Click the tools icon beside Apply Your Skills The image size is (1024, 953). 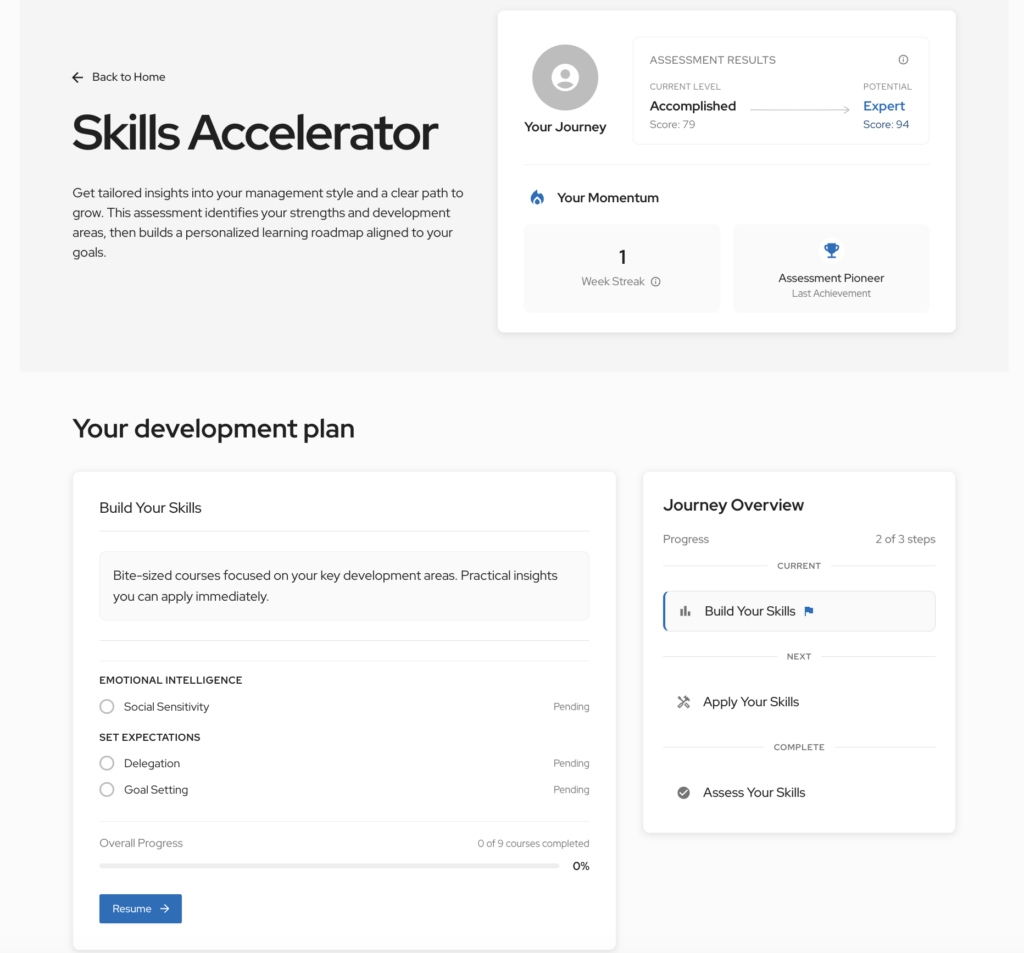pyautogui.click(x=684, y=702)
